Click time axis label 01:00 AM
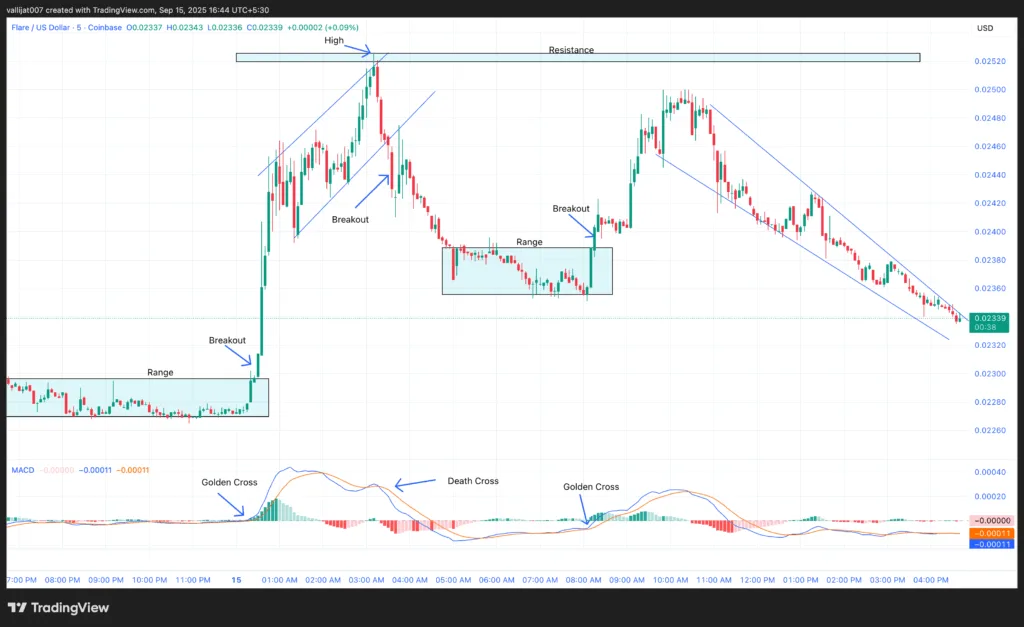The height and width of the screenshot is (627, 1024). pos(280,580)
